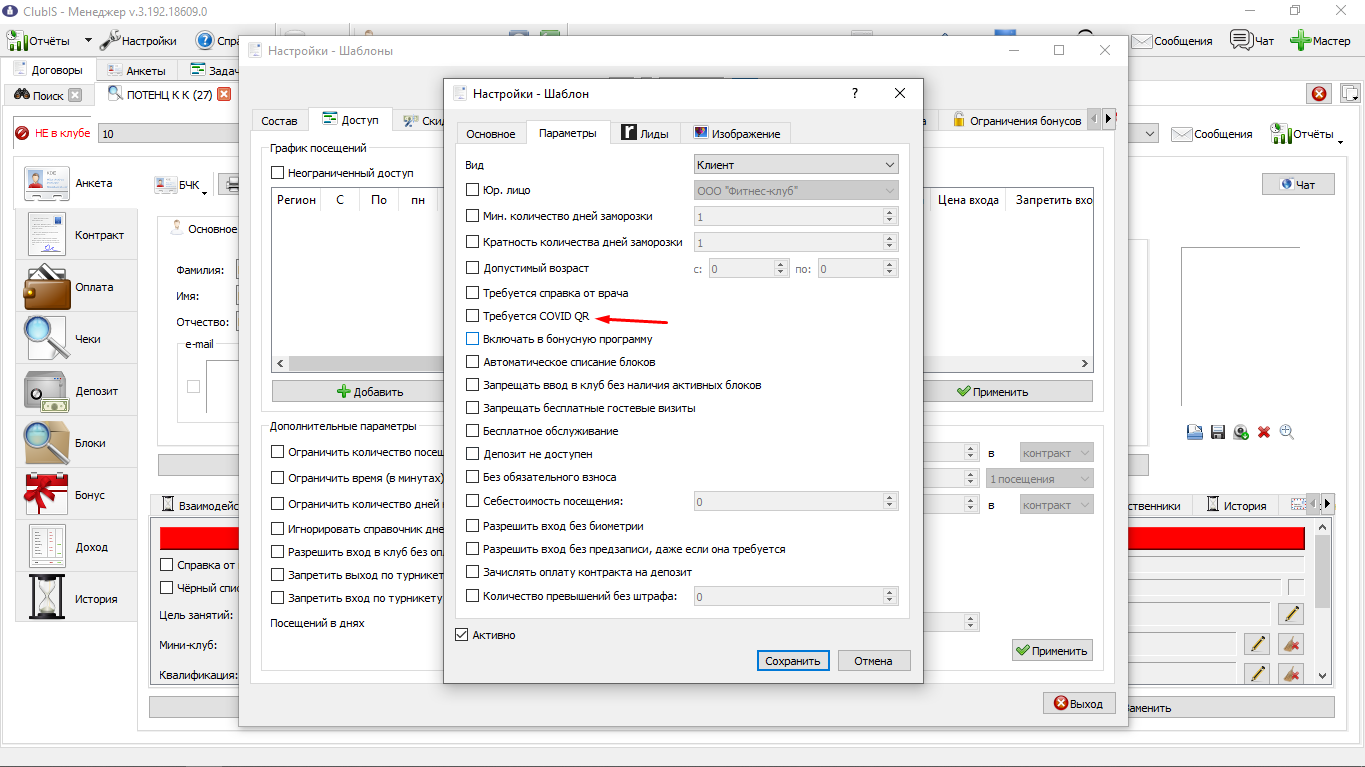Open the Чеки magnifier icon in sidebar

(x=46, y=339)
